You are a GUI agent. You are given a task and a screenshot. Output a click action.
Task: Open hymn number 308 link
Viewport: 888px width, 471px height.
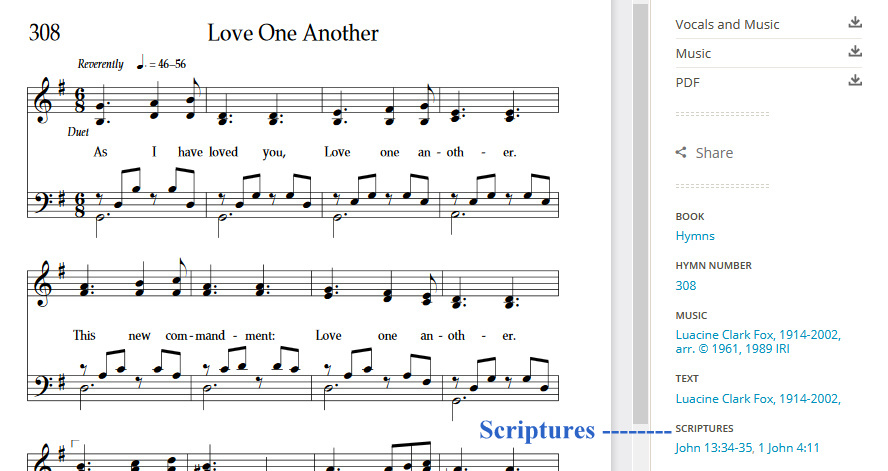click(x=685, y=285)
